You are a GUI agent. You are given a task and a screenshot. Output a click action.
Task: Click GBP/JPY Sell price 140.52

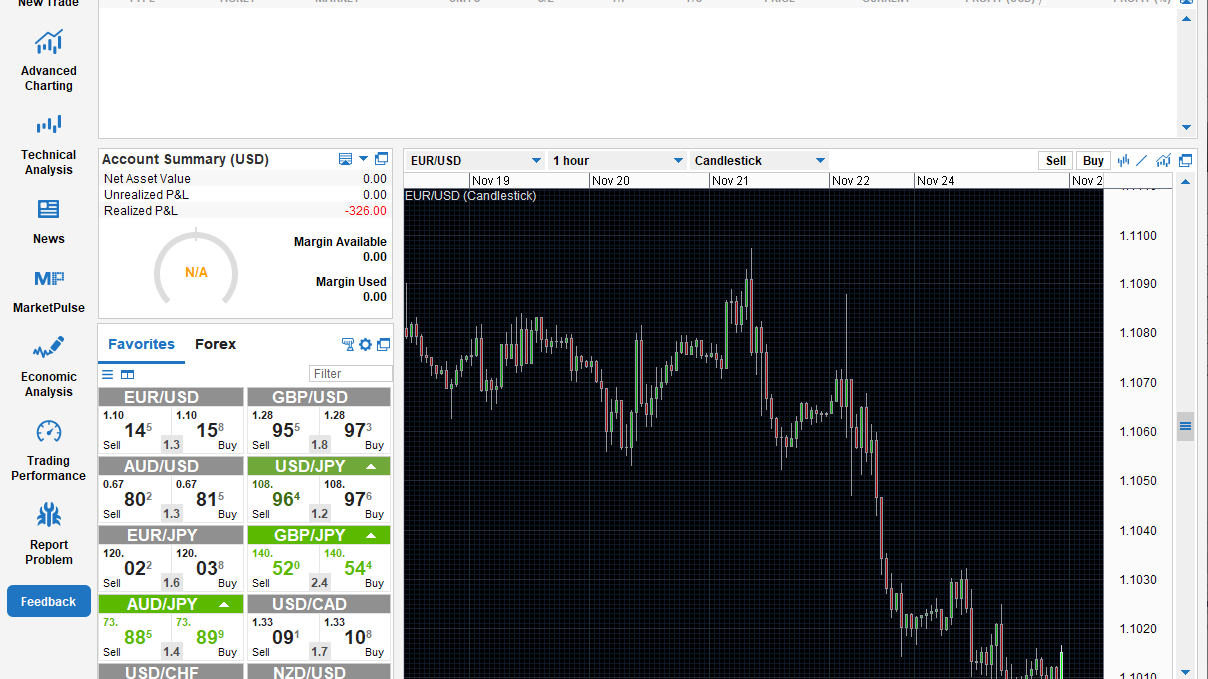coord(284,568)
